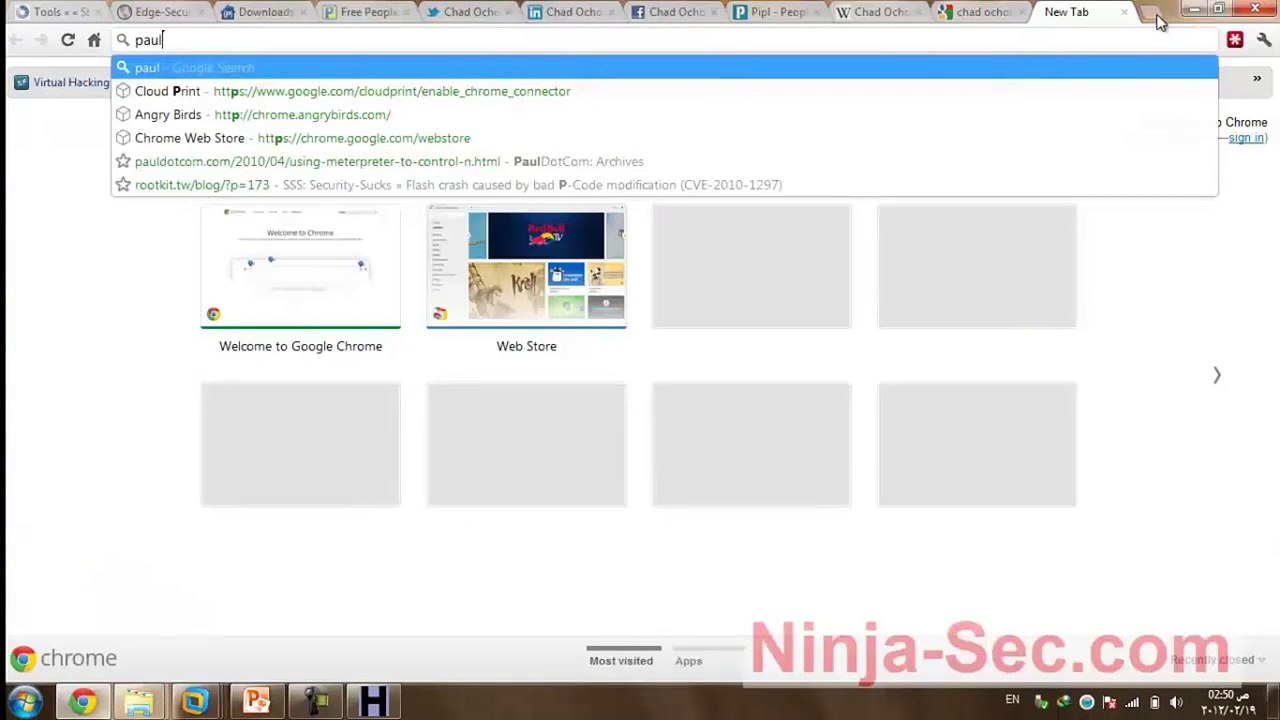Viewport: 1280px width, 720px height.
Task: Open Chrome from the taskbar
Action: click(83, 701)
